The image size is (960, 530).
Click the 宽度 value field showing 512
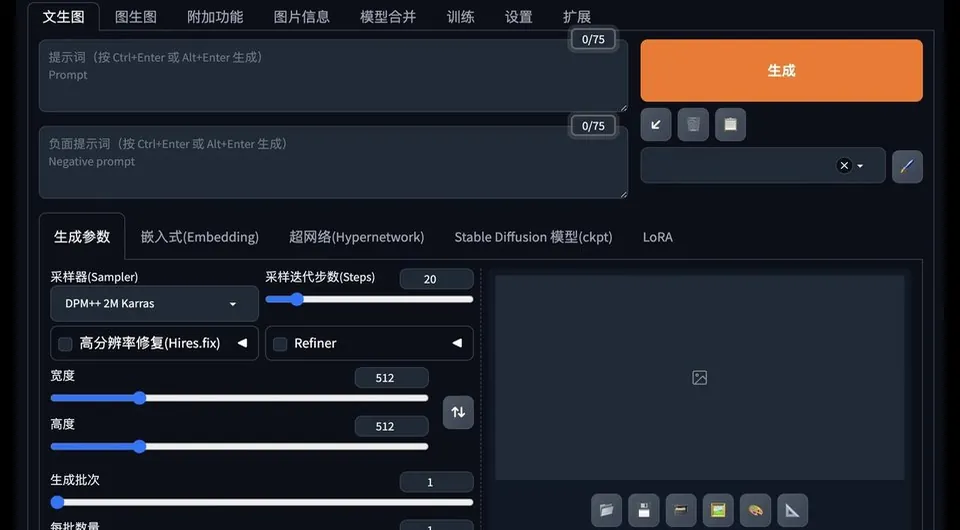coord(391,378)
